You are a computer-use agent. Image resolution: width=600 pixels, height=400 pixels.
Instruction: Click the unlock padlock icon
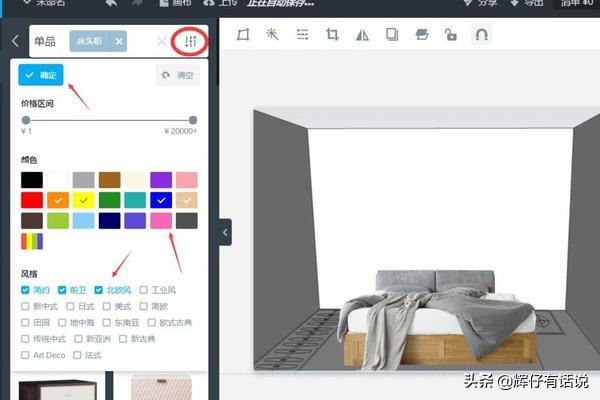[x=451, y=35]
